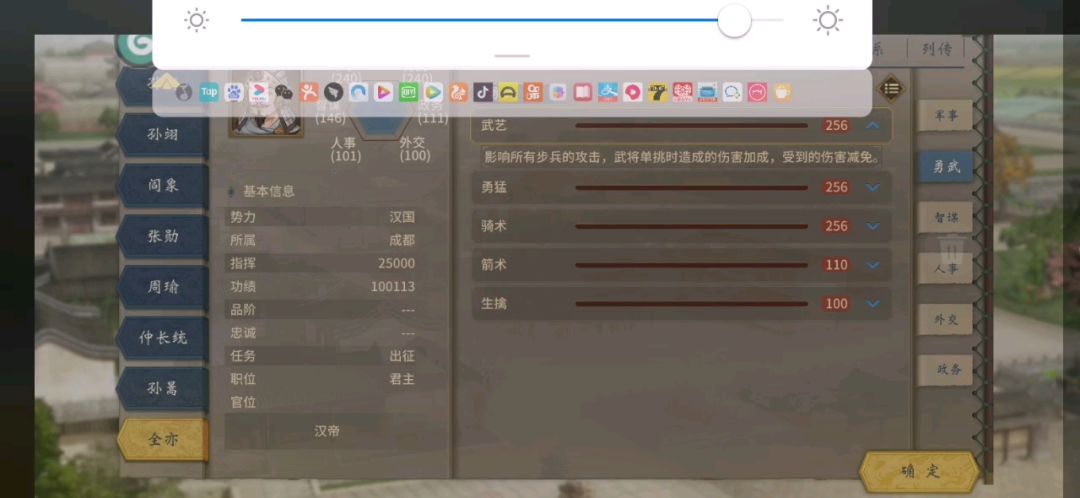
Task: Open the pastel multicolor round app icon
Action: point(558,92)
